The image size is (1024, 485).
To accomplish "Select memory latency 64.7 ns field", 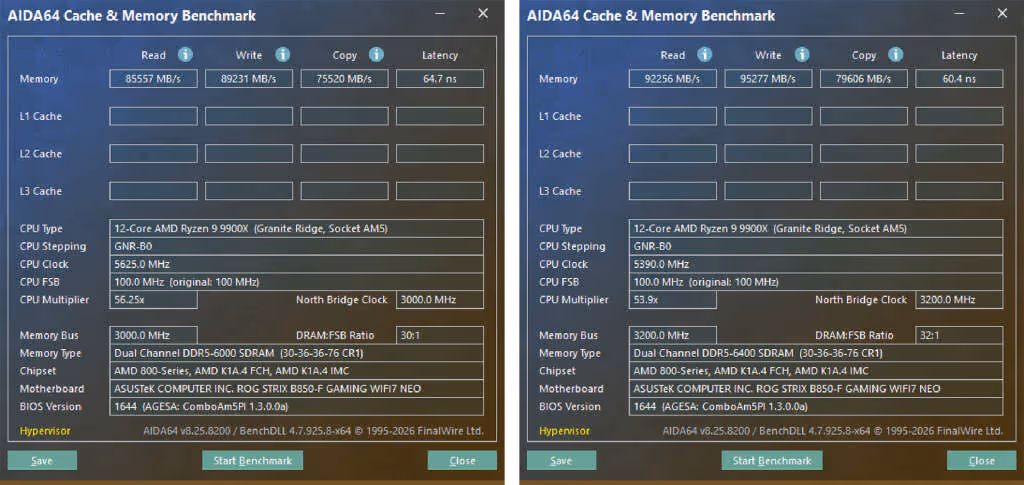I will (440, 79).
